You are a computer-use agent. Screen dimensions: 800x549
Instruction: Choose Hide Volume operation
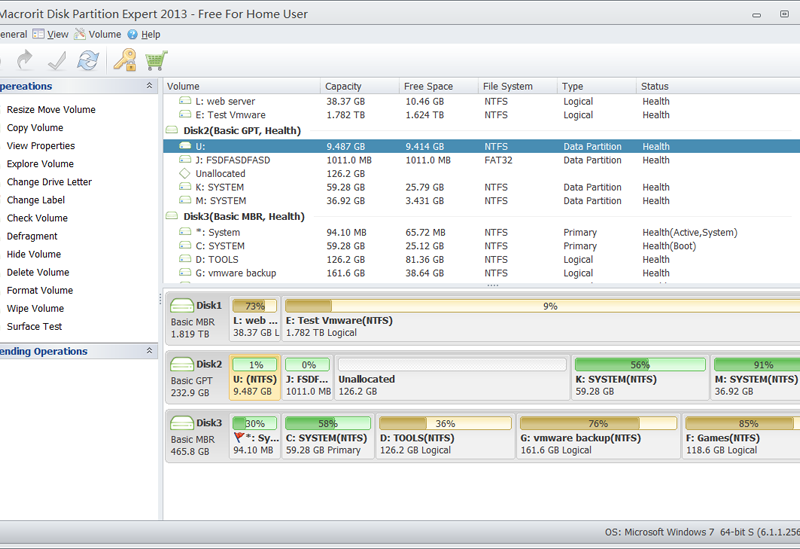[x=34, y=254]
